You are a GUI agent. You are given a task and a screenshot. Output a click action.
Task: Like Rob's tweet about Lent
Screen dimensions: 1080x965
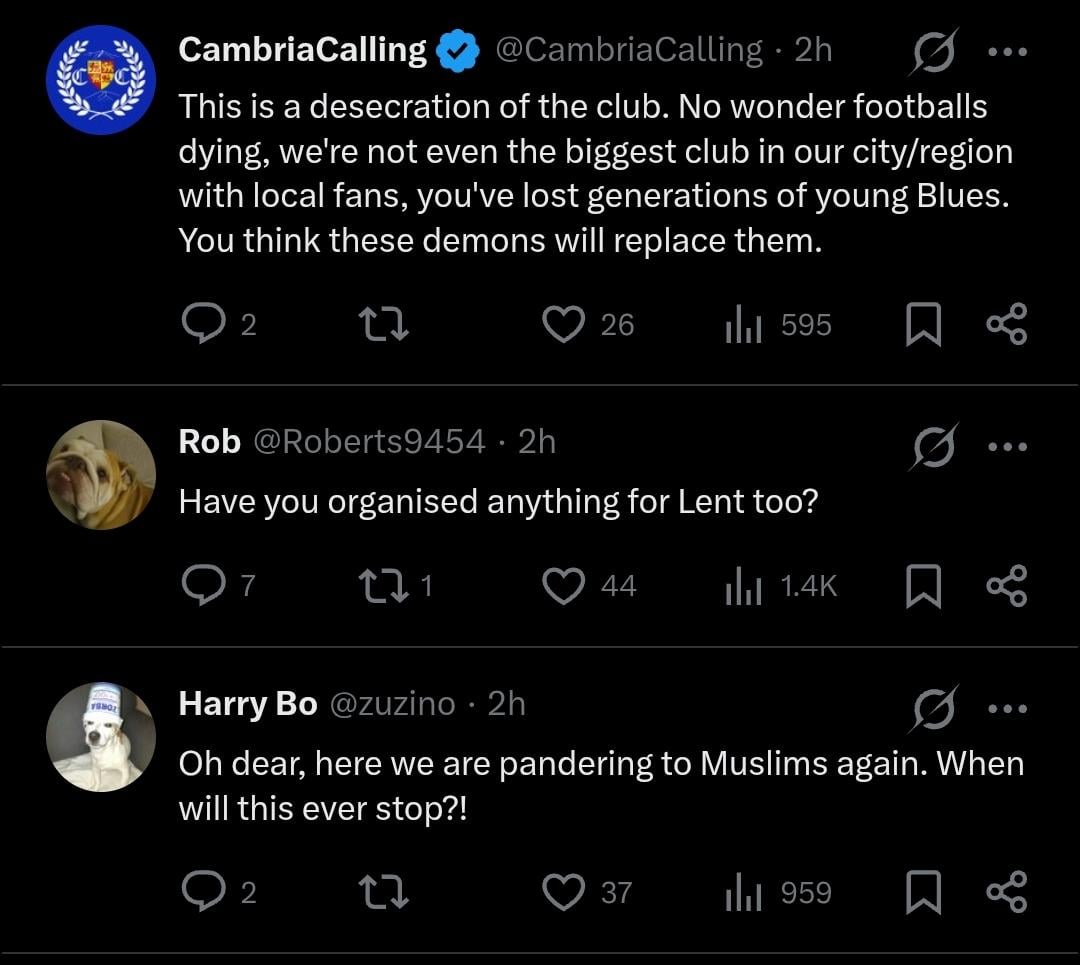tap(563, 586)
